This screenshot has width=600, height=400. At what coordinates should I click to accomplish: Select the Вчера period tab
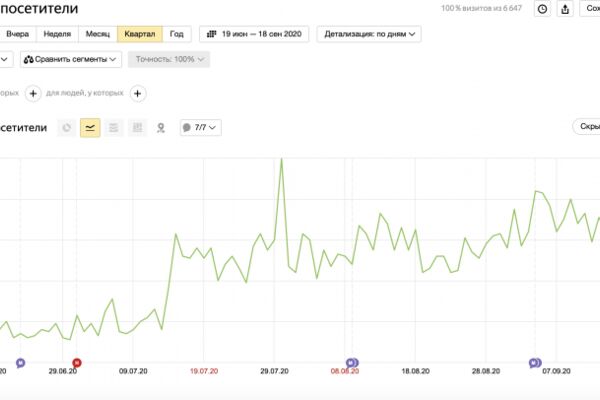click(18, 34)
